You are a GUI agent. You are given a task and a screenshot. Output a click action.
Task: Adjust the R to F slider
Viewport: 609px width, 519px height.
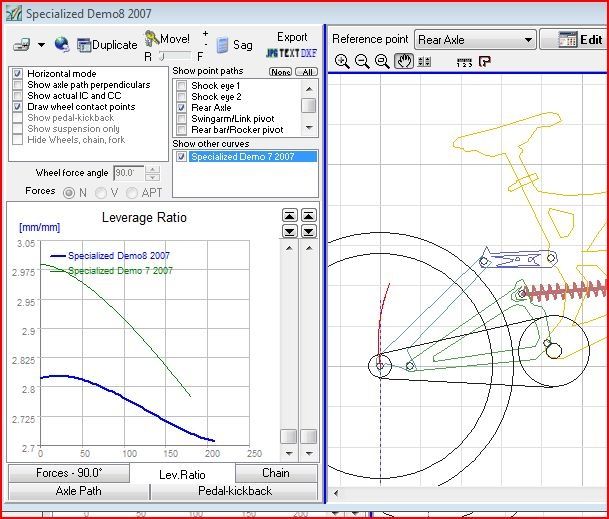point(175,57)
